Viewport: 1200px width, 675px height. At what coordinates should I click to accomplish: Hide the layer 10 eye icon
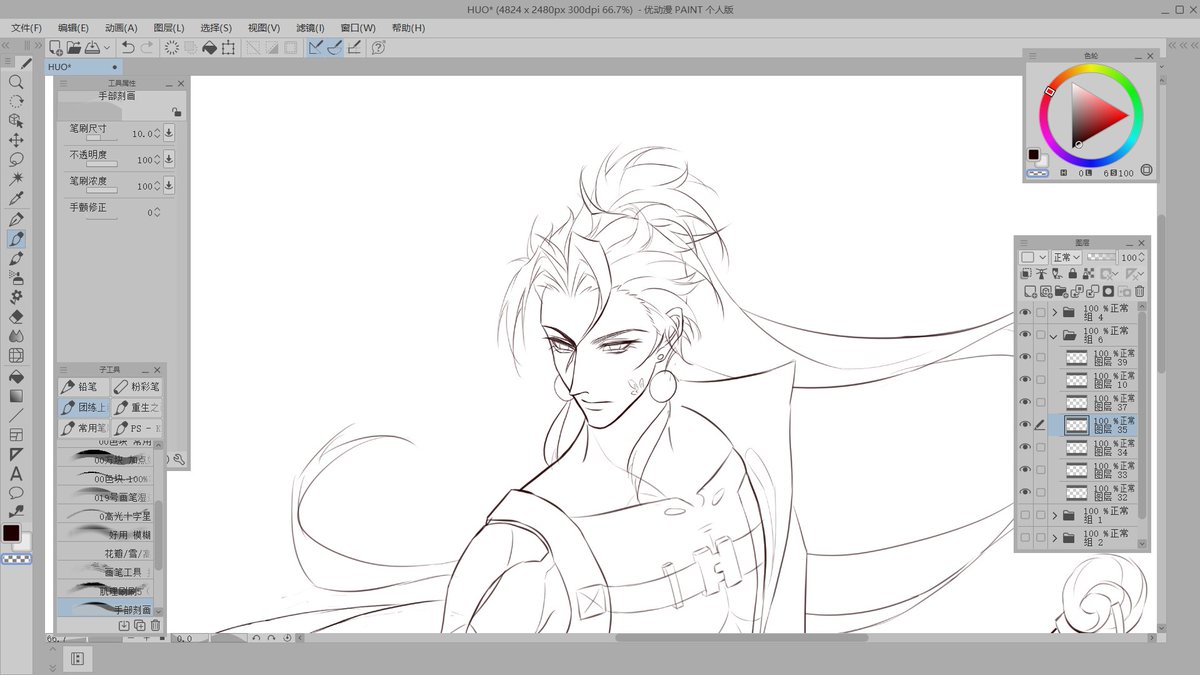(1024, 380)
